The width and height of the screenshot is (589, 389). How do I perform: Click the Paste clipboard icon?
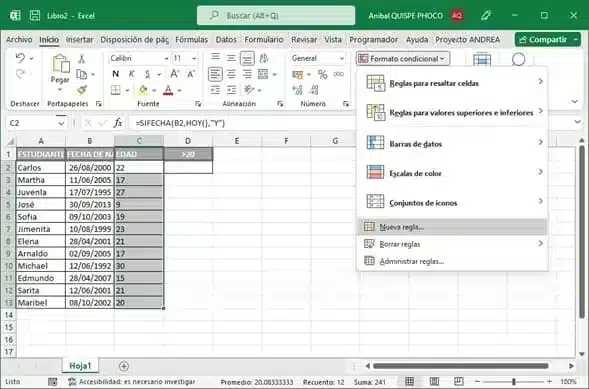click(60, 63)
